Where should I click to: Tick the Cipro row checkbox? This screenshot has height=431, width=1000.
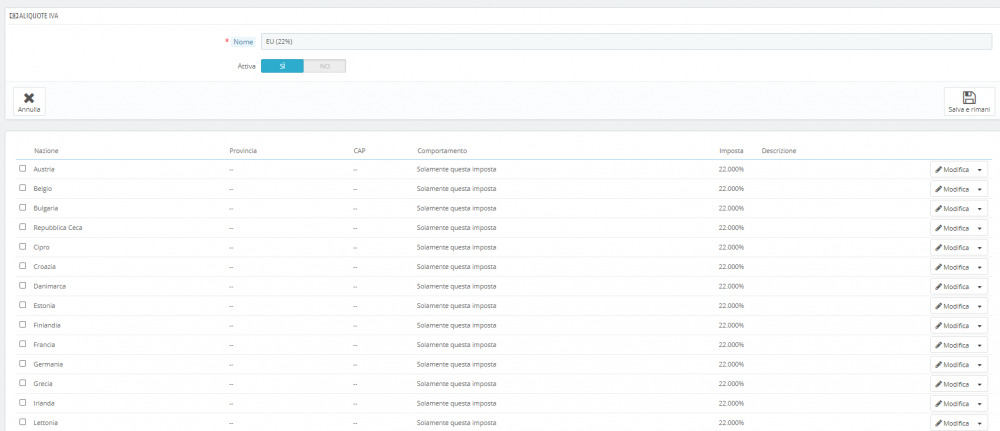click(23, 247)
